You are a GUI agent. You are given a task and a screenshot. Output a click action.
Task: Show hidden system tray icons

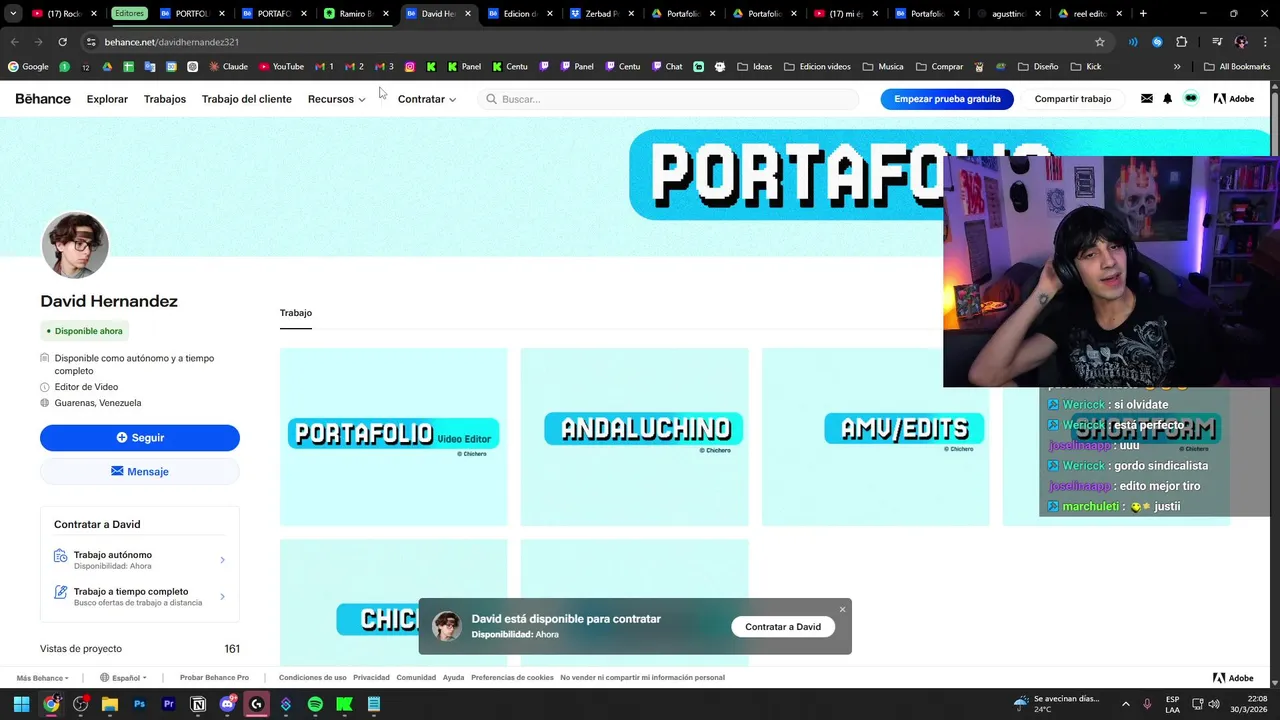(x=1125, y=704)
